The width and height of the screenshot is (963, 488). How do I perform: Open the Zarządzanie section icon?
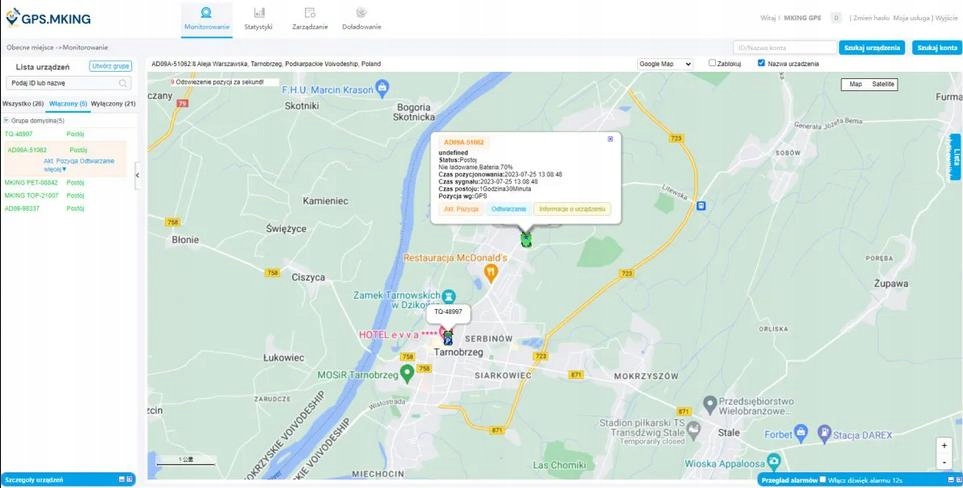309,13
